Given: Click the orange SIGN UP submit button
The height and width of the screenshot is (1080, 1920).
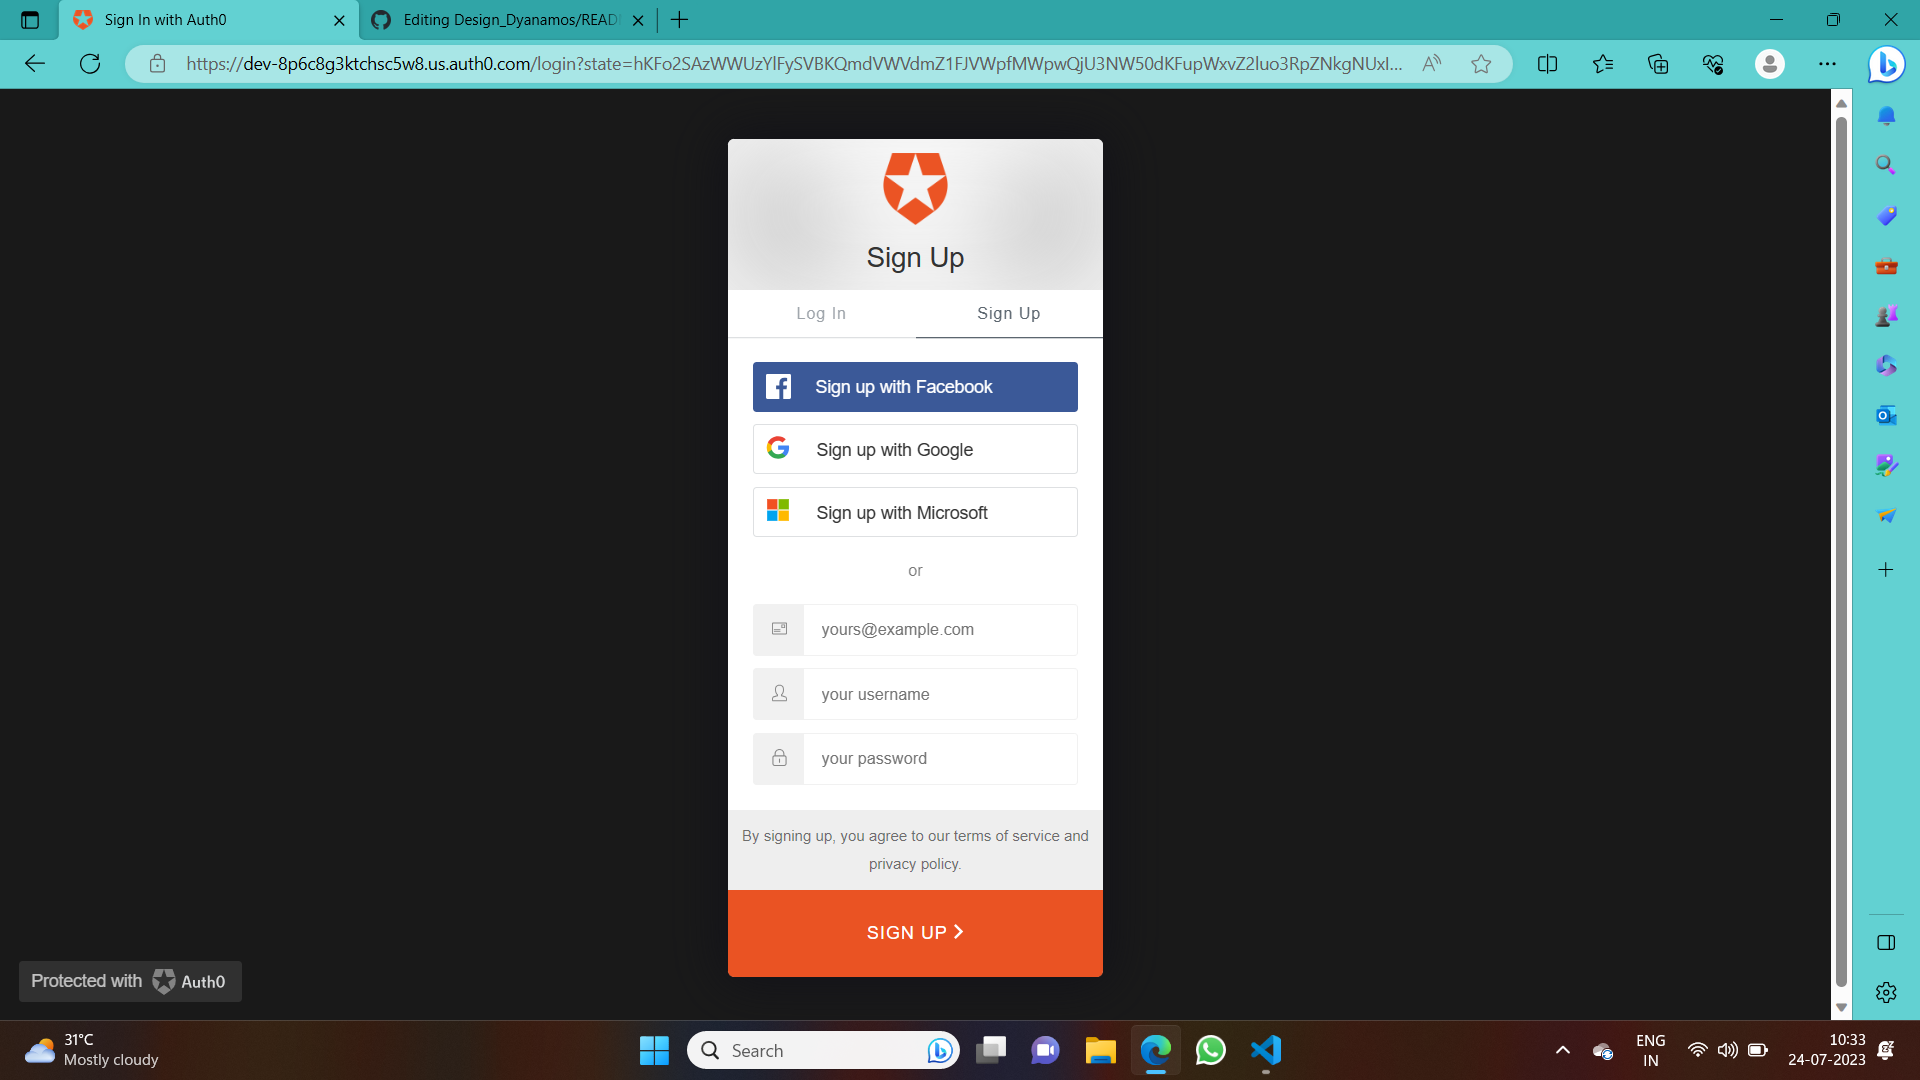Looking at the screenshot, I should tap(914, 933).
